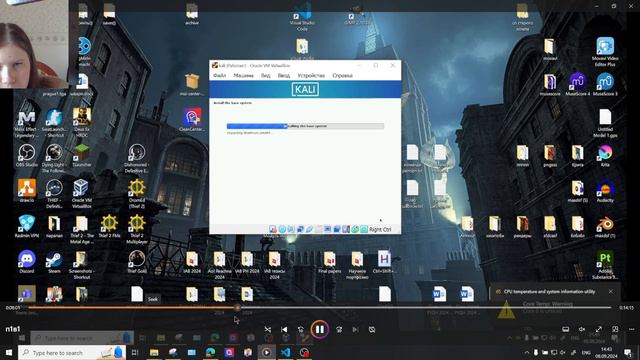Open the Устройства menu in VirtualBox
This screenshot has height=360, width=640.
click(311, 76)
